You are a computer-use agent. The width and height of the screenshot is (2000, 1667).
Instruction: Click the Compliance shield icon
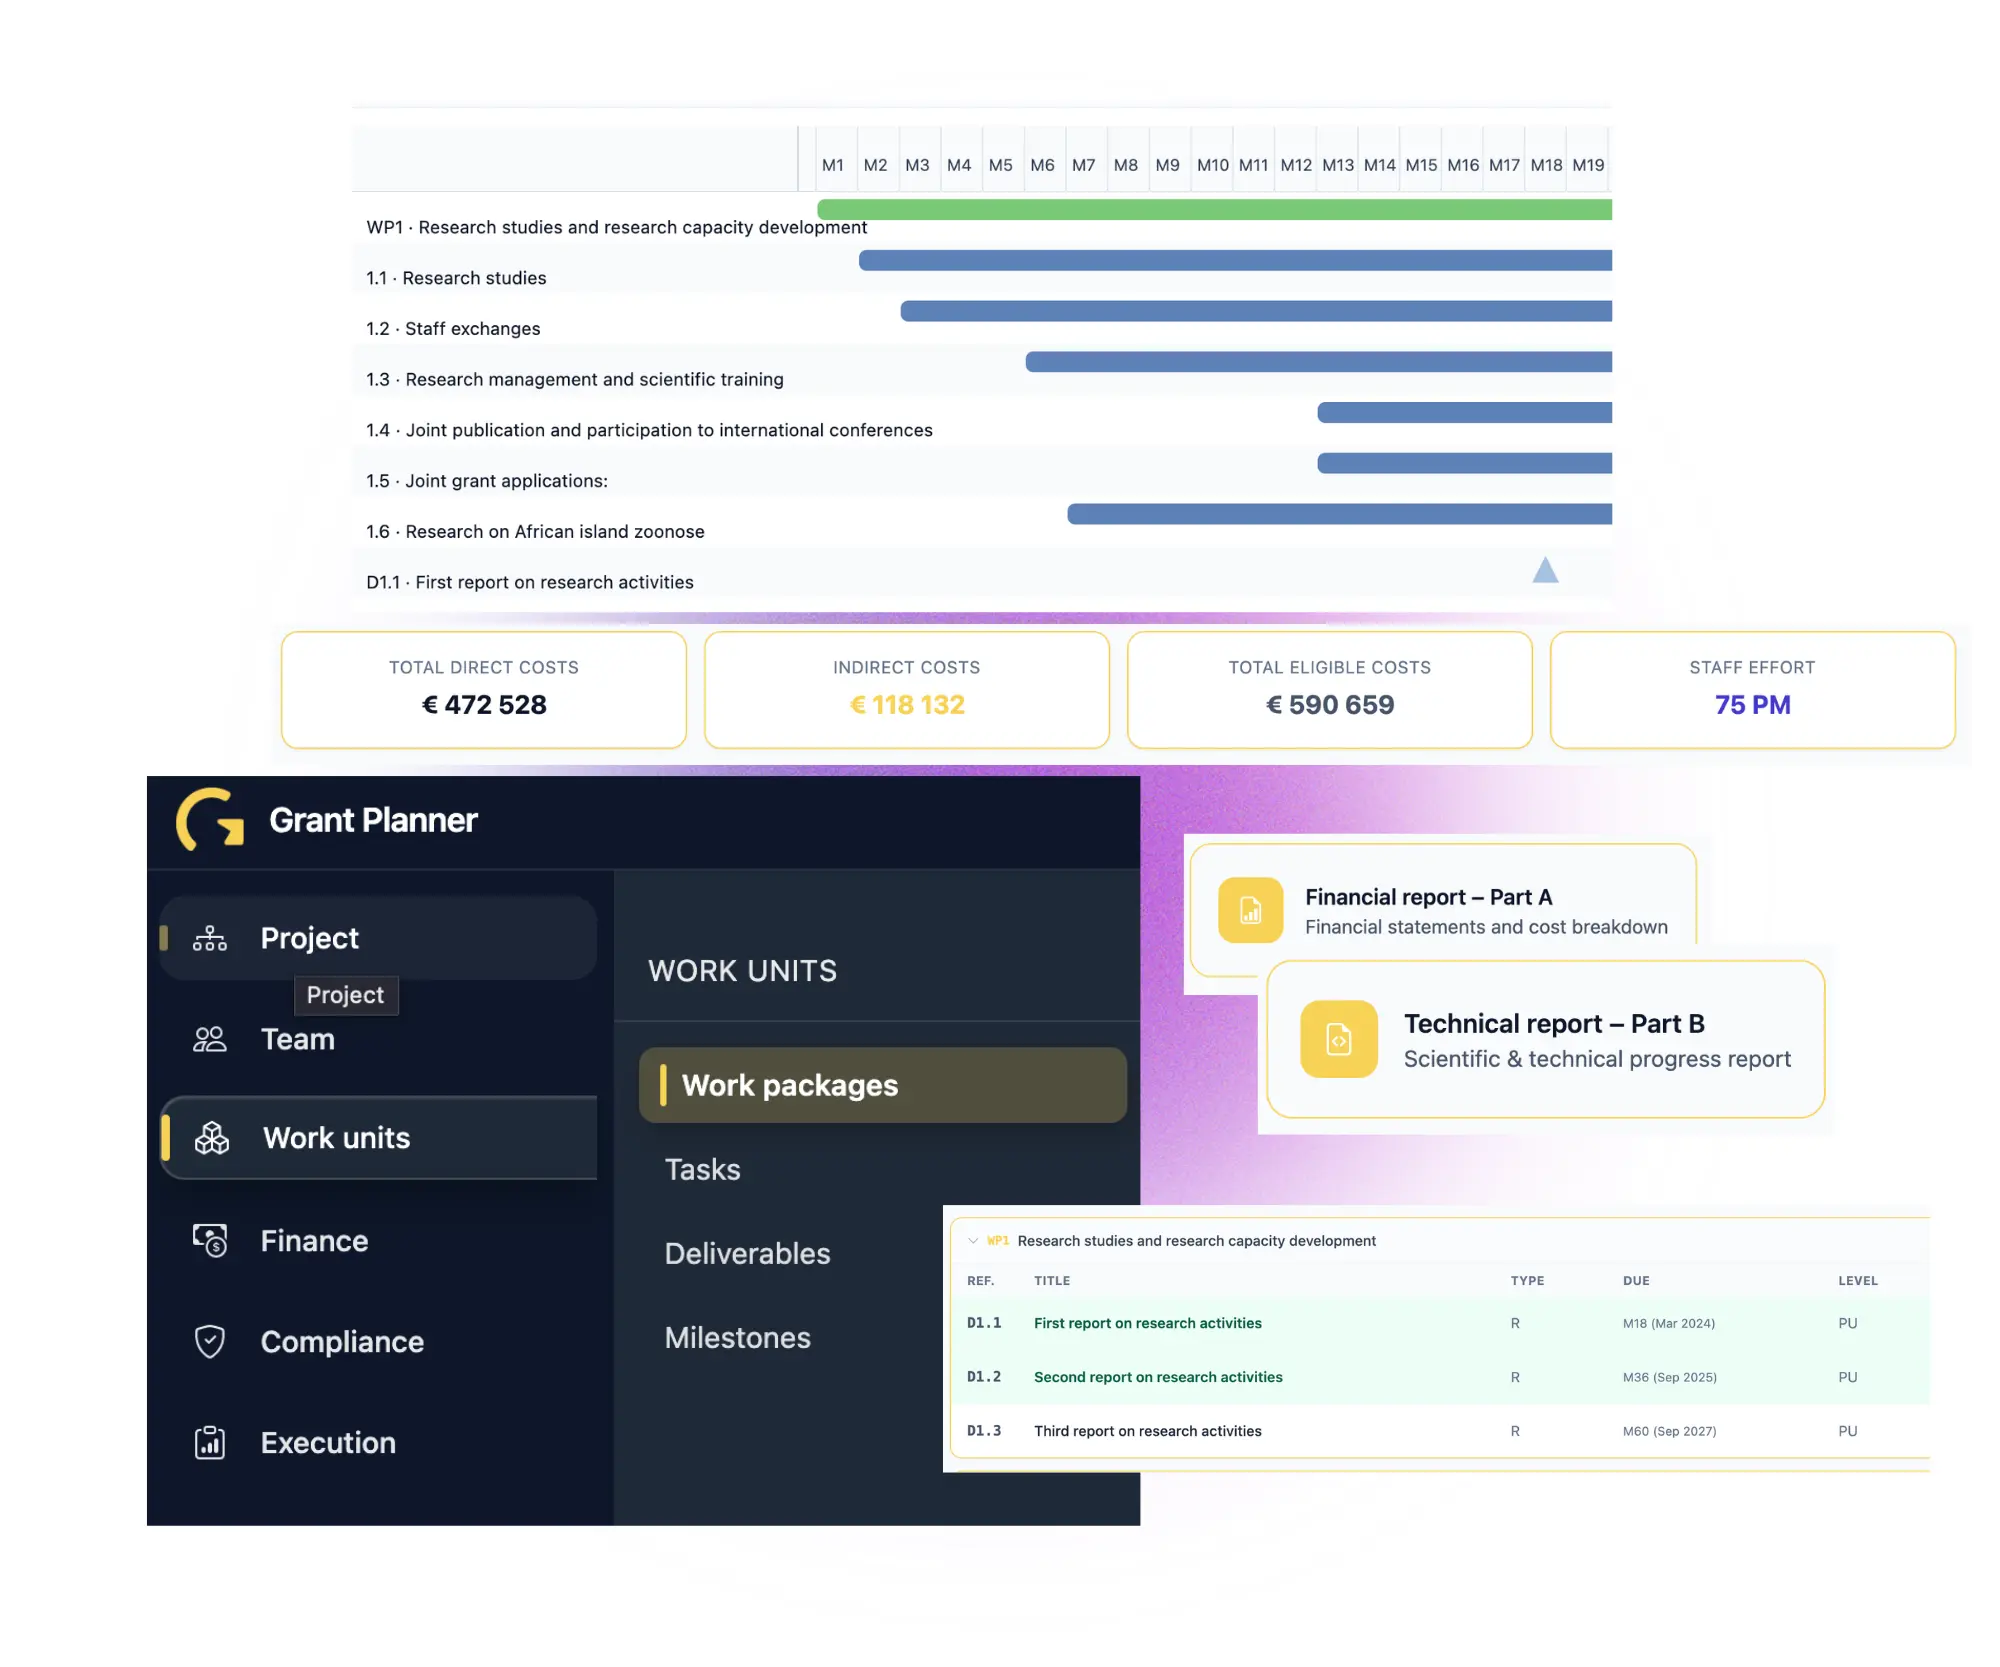point(210,1342)
